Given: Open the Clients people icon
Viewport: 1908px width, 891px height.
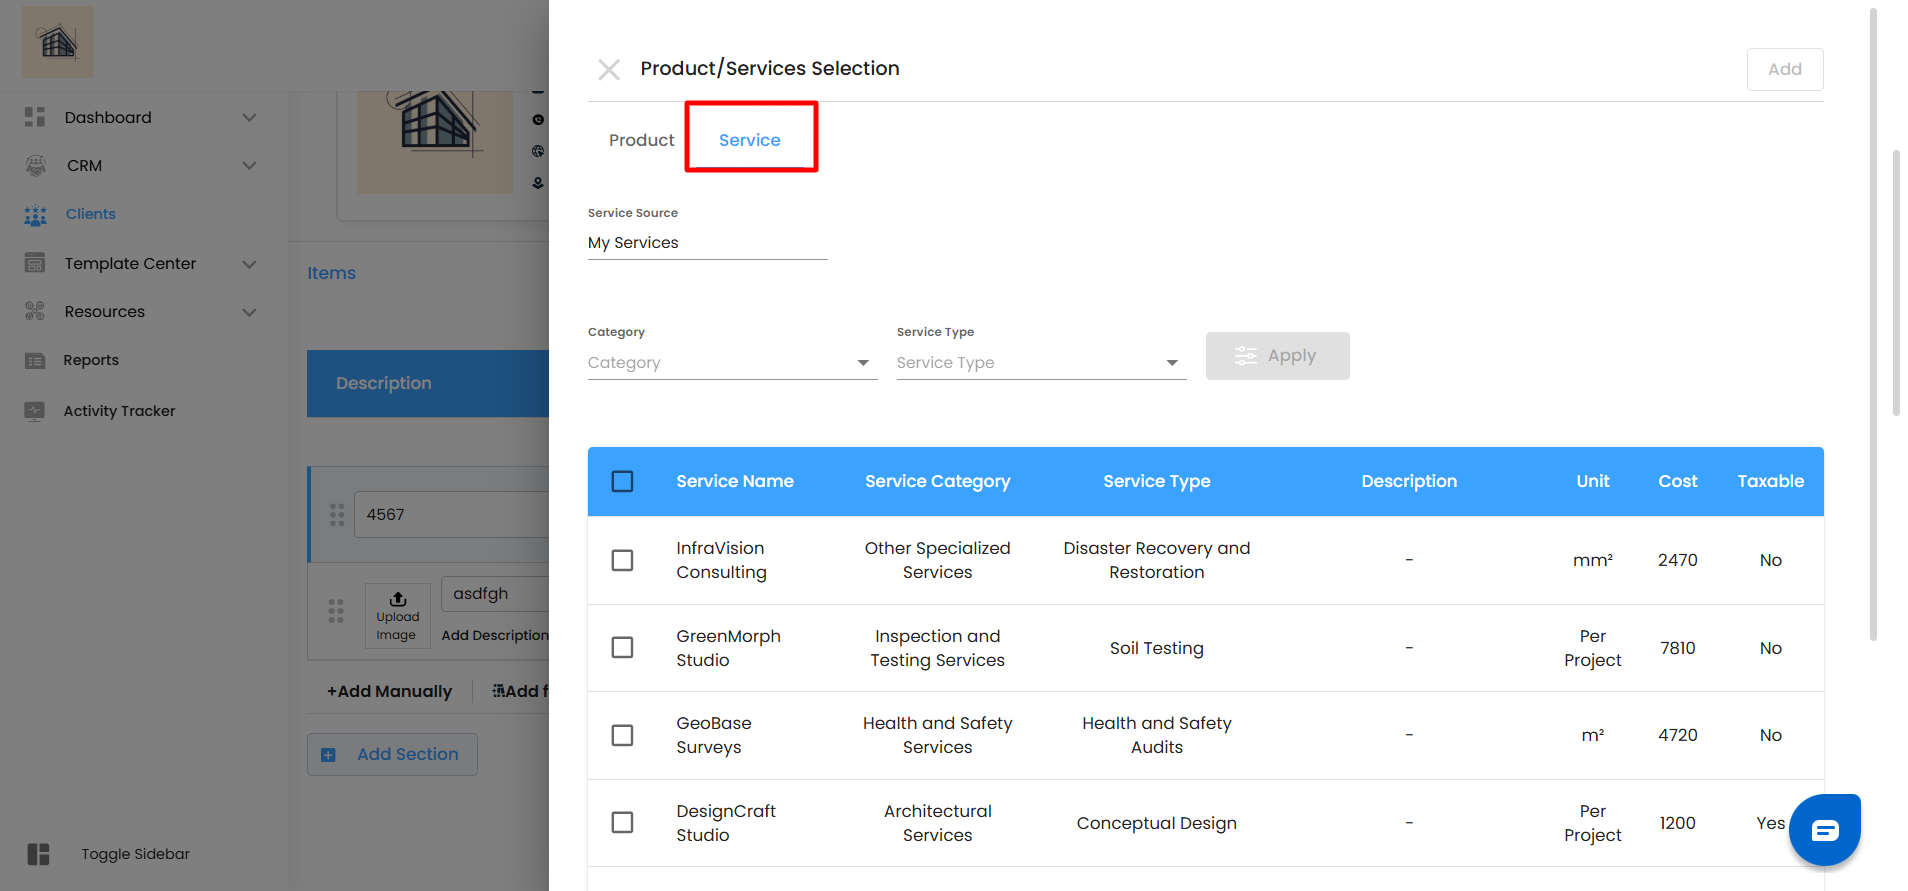Looking at the screenshot, I should pos(35,215).
